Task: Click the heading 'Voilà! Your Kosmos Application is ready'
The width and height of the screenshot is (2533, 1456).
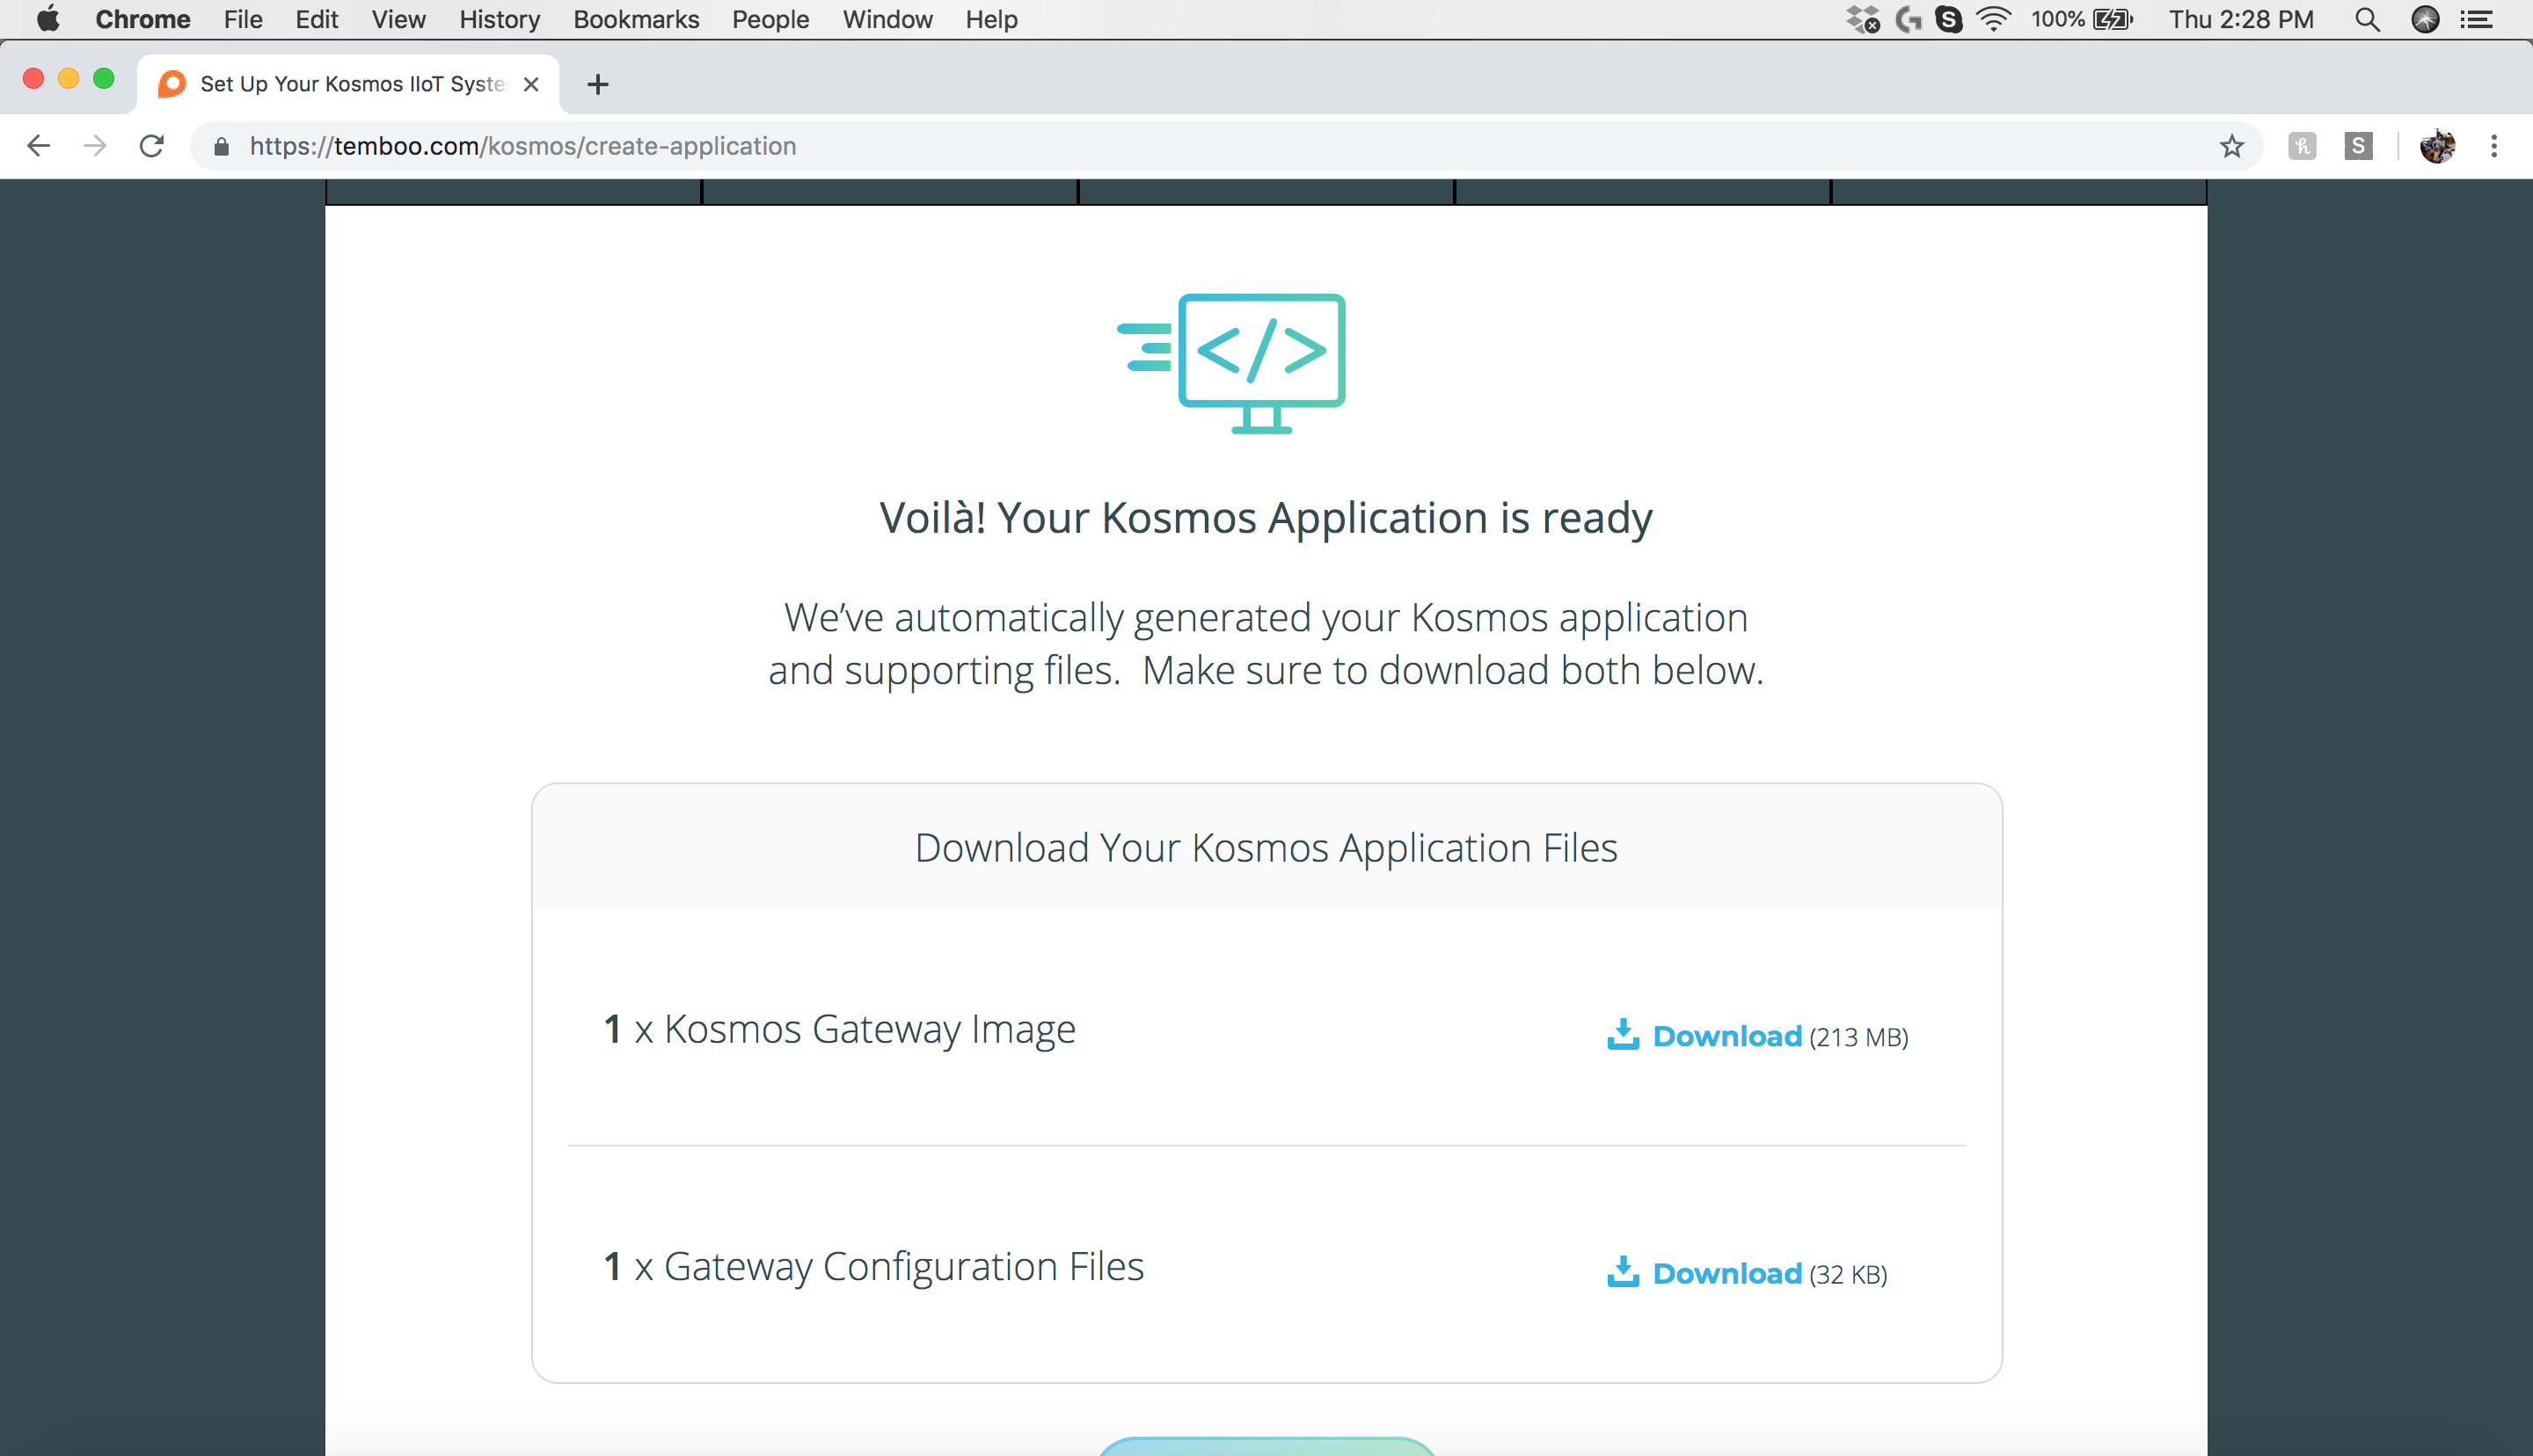Action: (1265, 518)
